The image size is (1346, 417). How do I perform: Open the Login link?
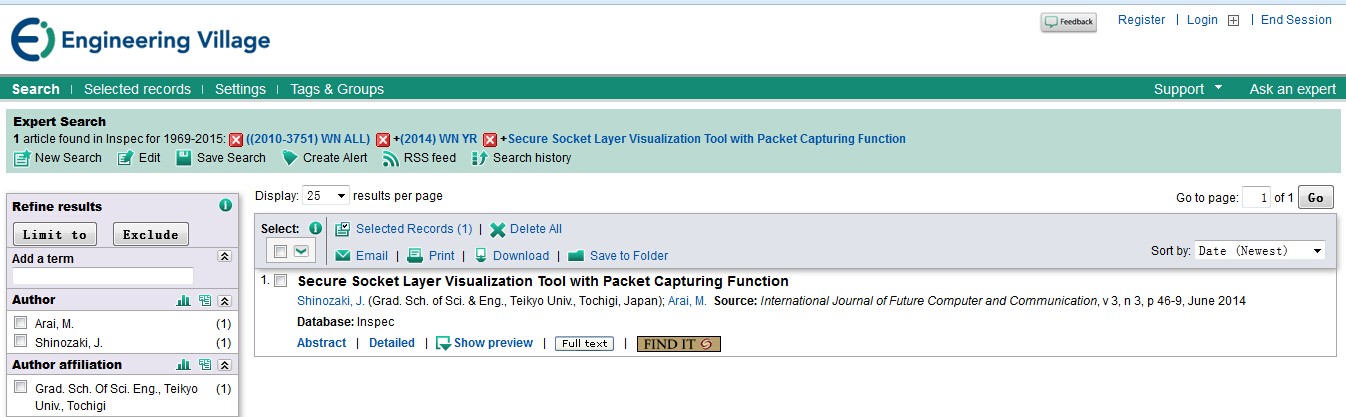pyautogui.click(x=1202, y=20)
